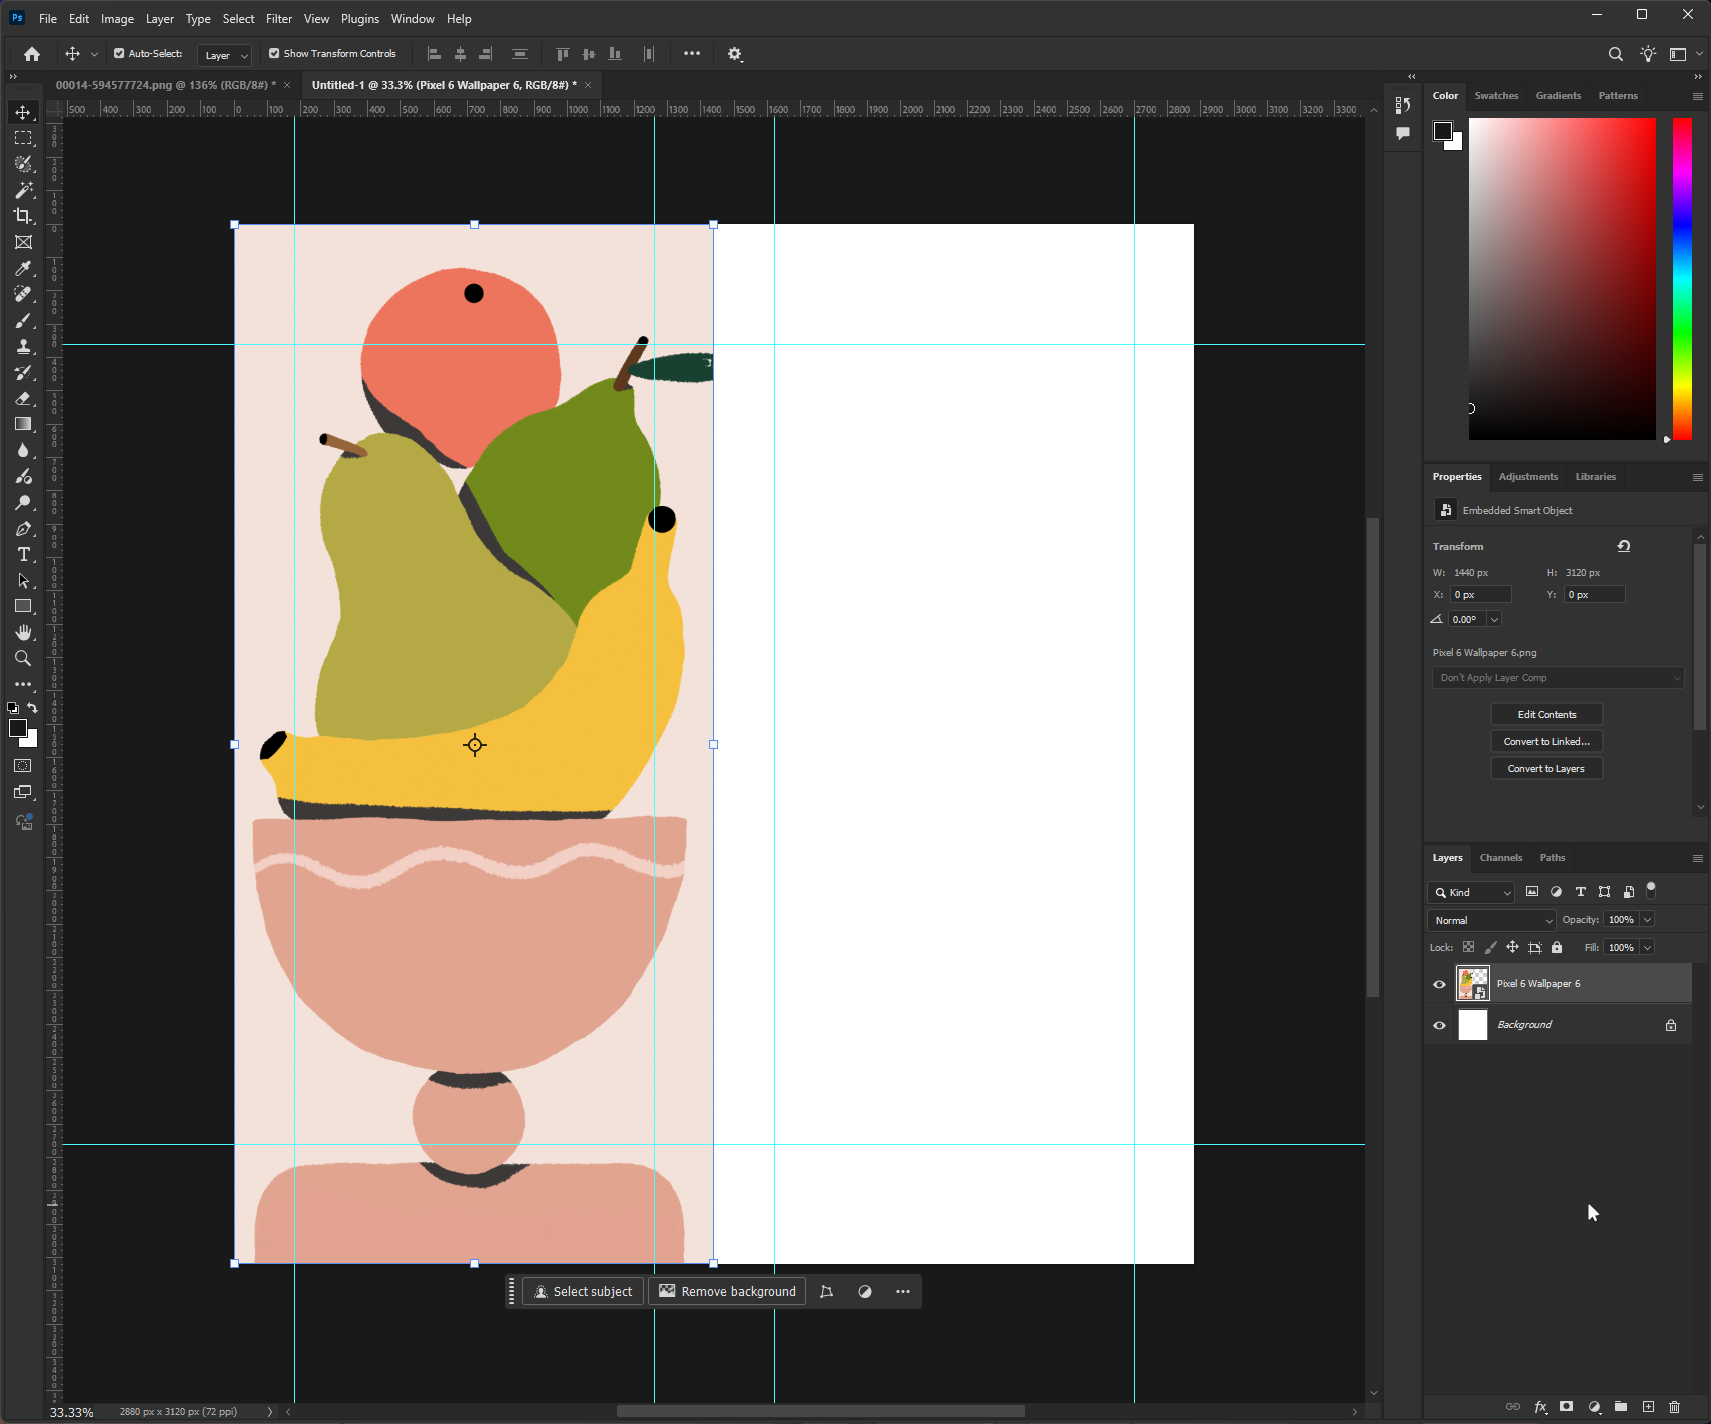Choose the Eraser tool
The image size is (1711, 1424).
(23, 398)
